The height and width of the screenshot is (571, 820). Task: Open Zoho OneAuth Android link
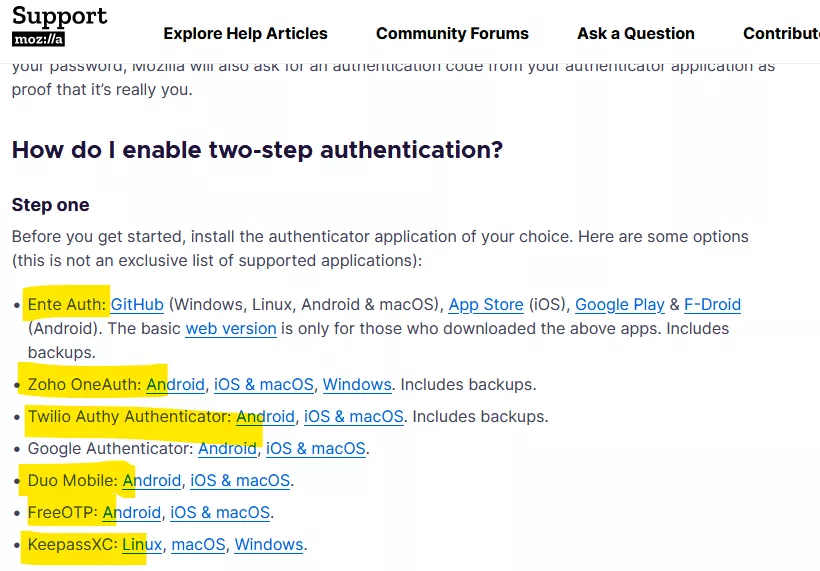pyautogui.click(x=175, y=384)
